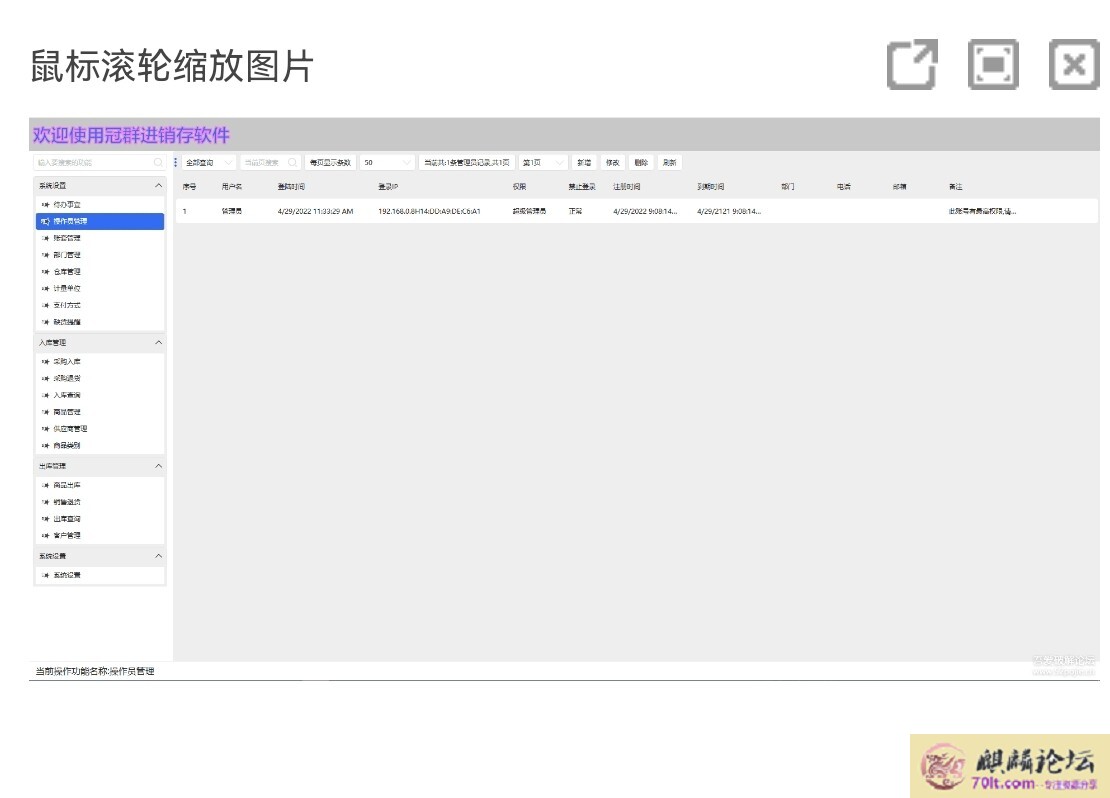Sort by the 注册时间 column header

(626, 187)
